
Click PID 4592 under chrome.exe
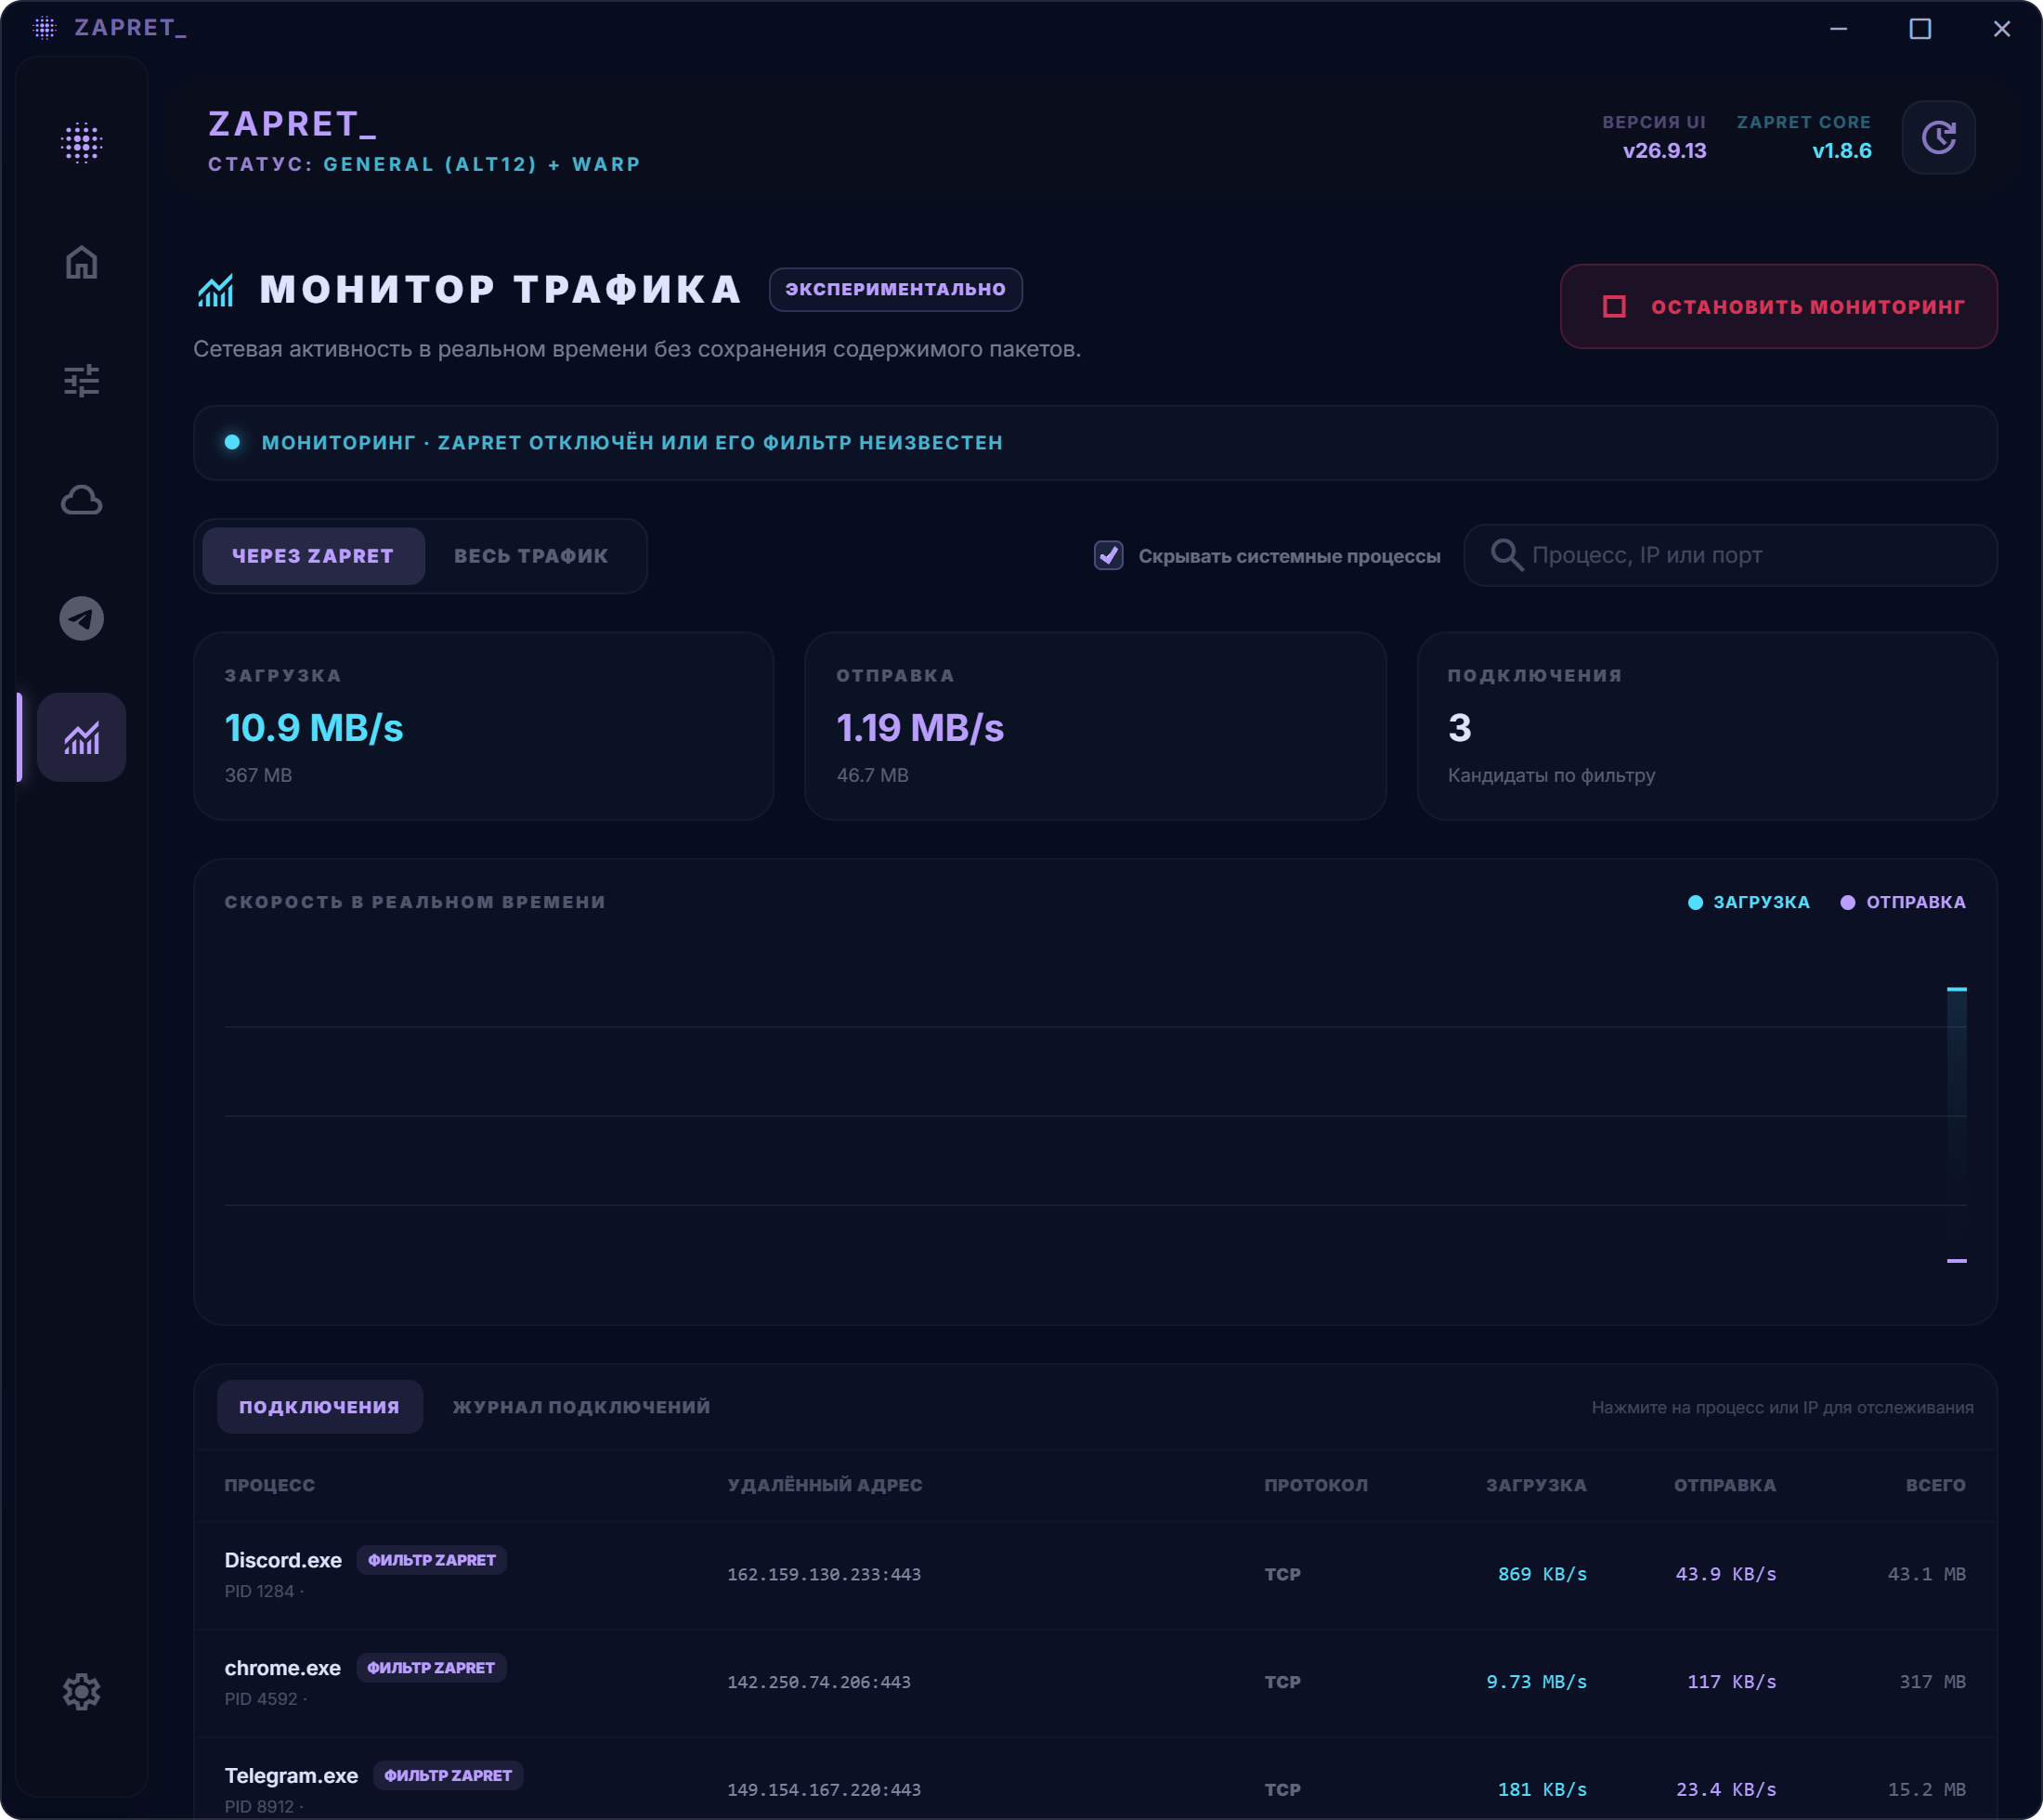pos(261,1699)
